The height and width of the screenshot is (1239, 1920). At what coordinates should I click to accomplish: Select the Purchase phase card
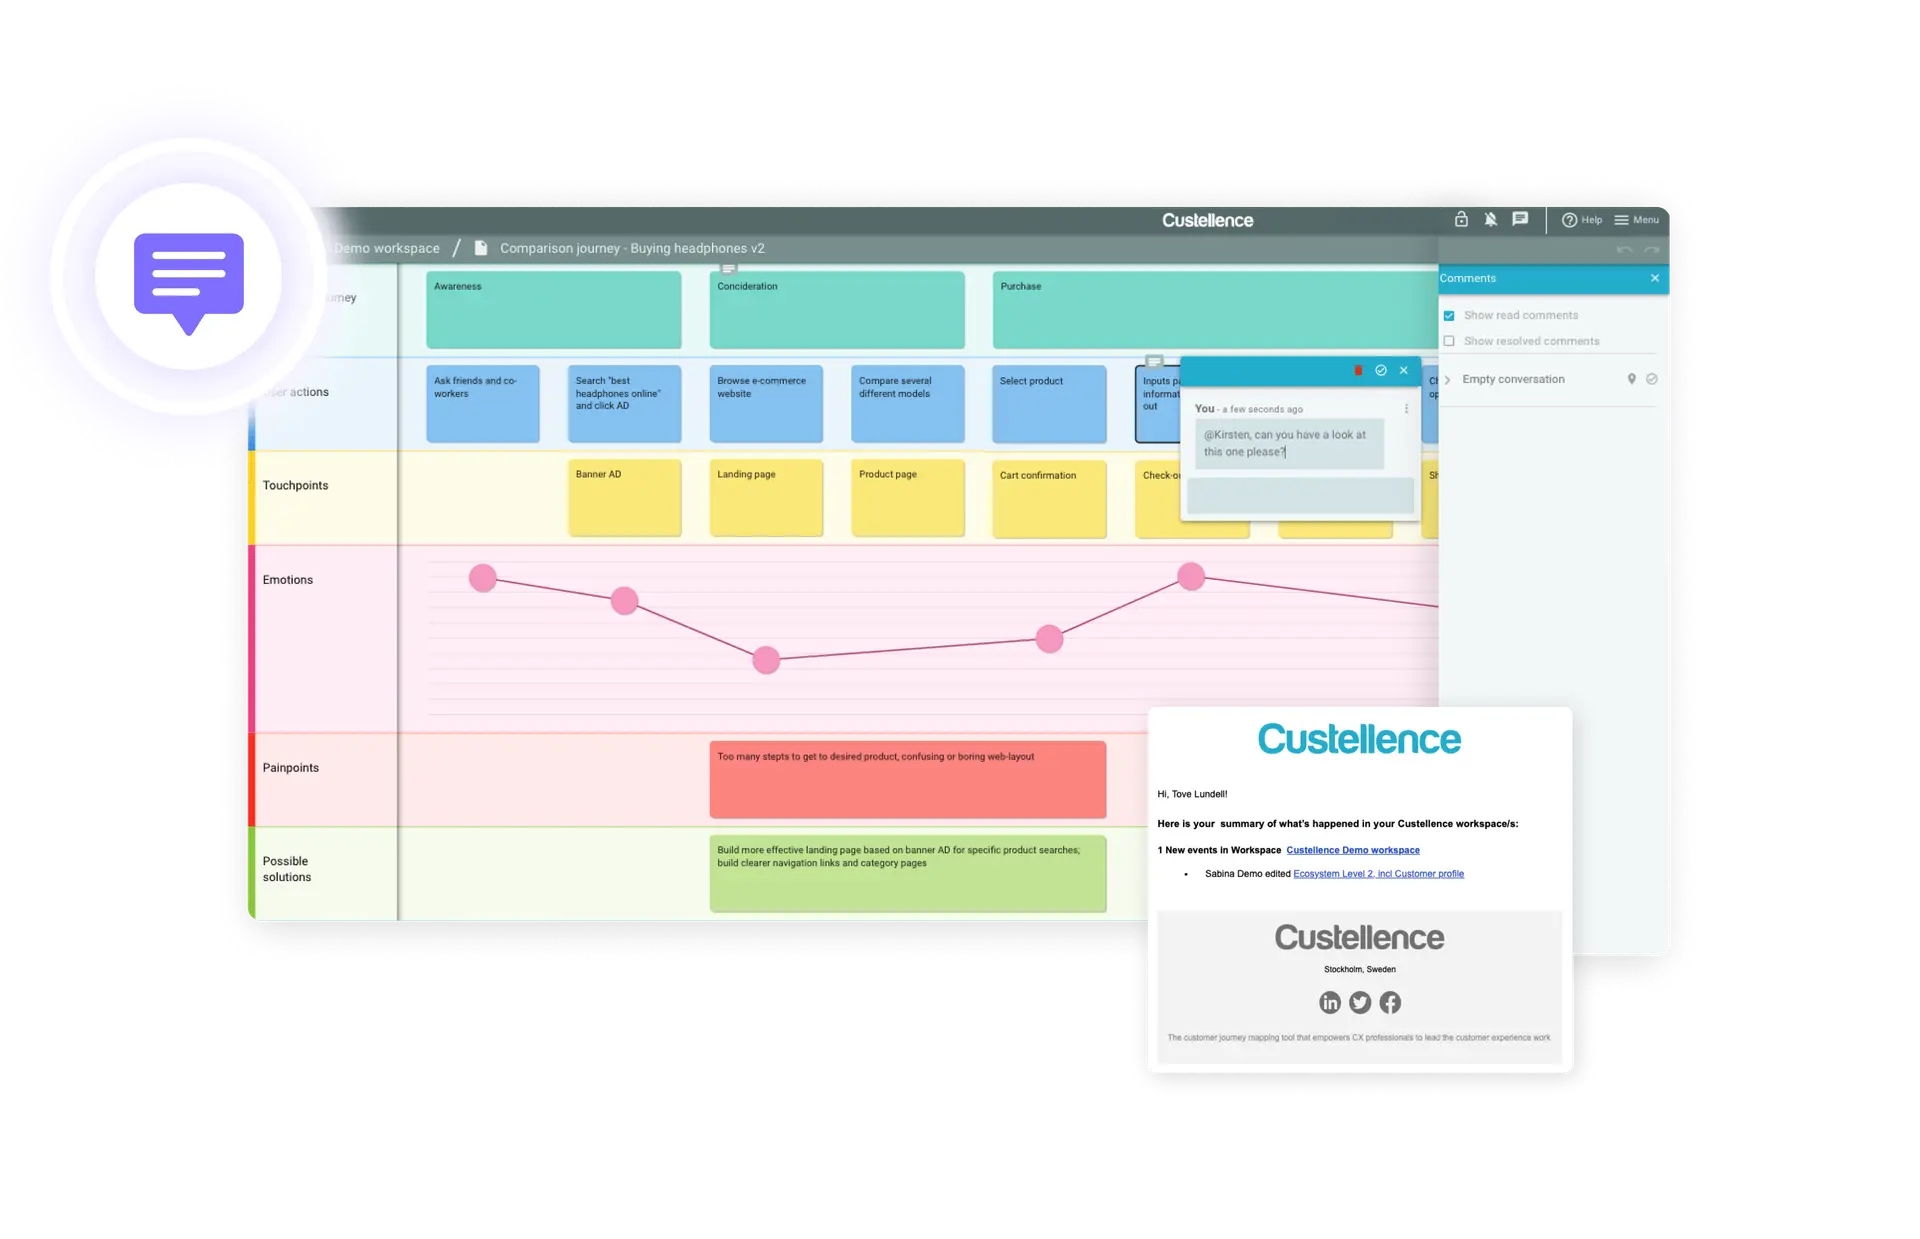[1214, 310]
